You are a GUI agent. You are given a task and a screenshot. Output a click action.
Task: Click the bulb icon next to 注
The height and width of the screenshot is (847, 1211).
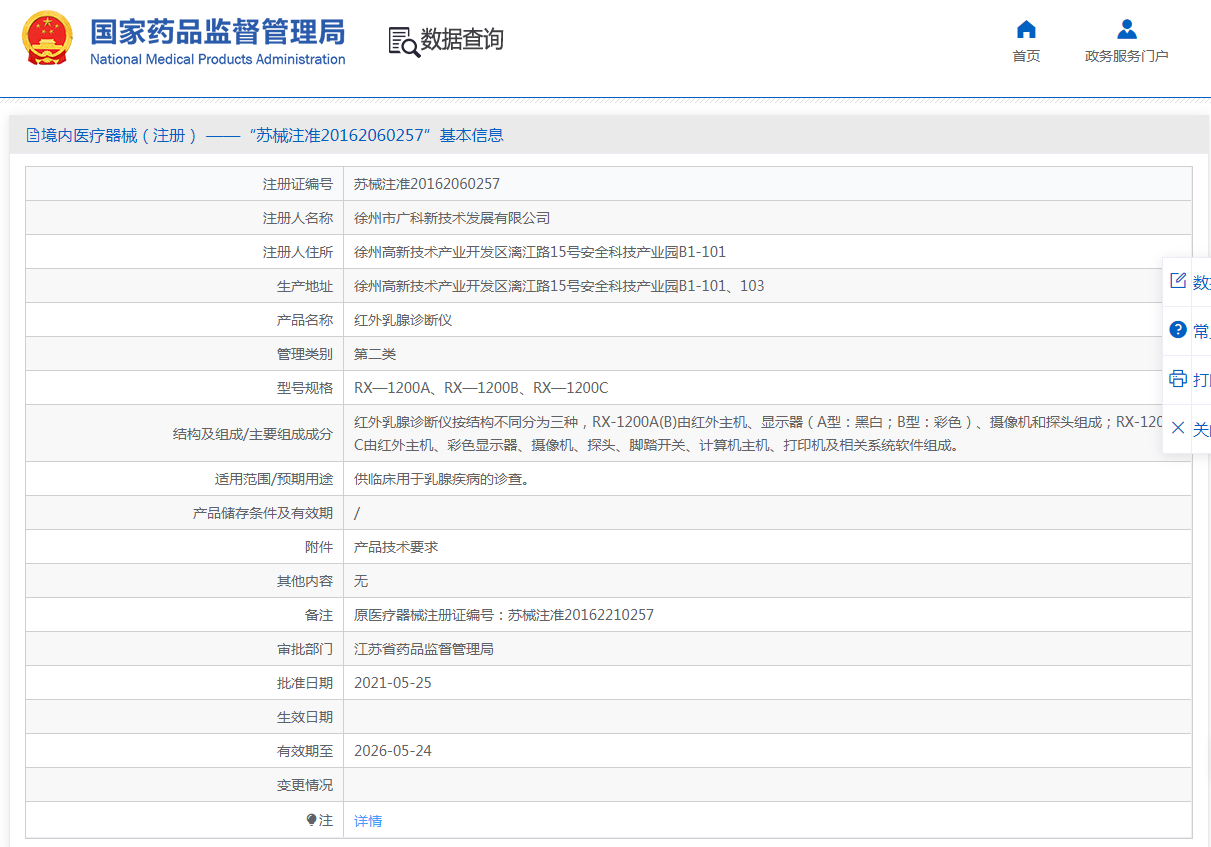[311, 820]
